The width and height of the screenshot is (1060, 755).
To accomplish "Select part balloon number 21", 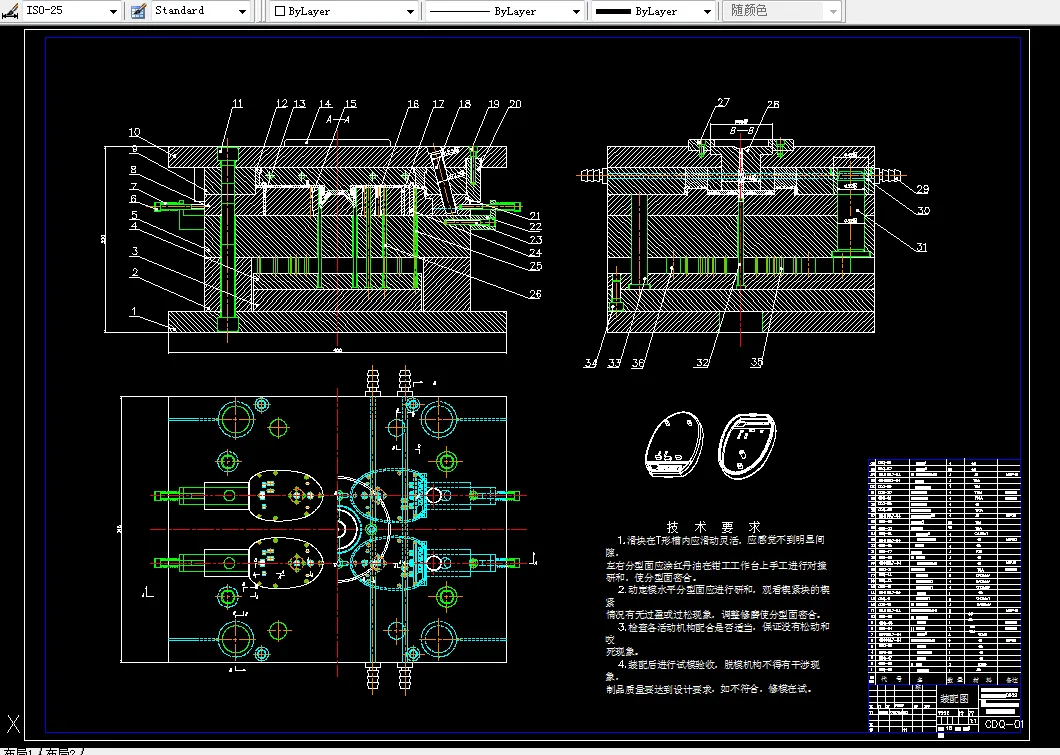I will (x=535, y=216).
